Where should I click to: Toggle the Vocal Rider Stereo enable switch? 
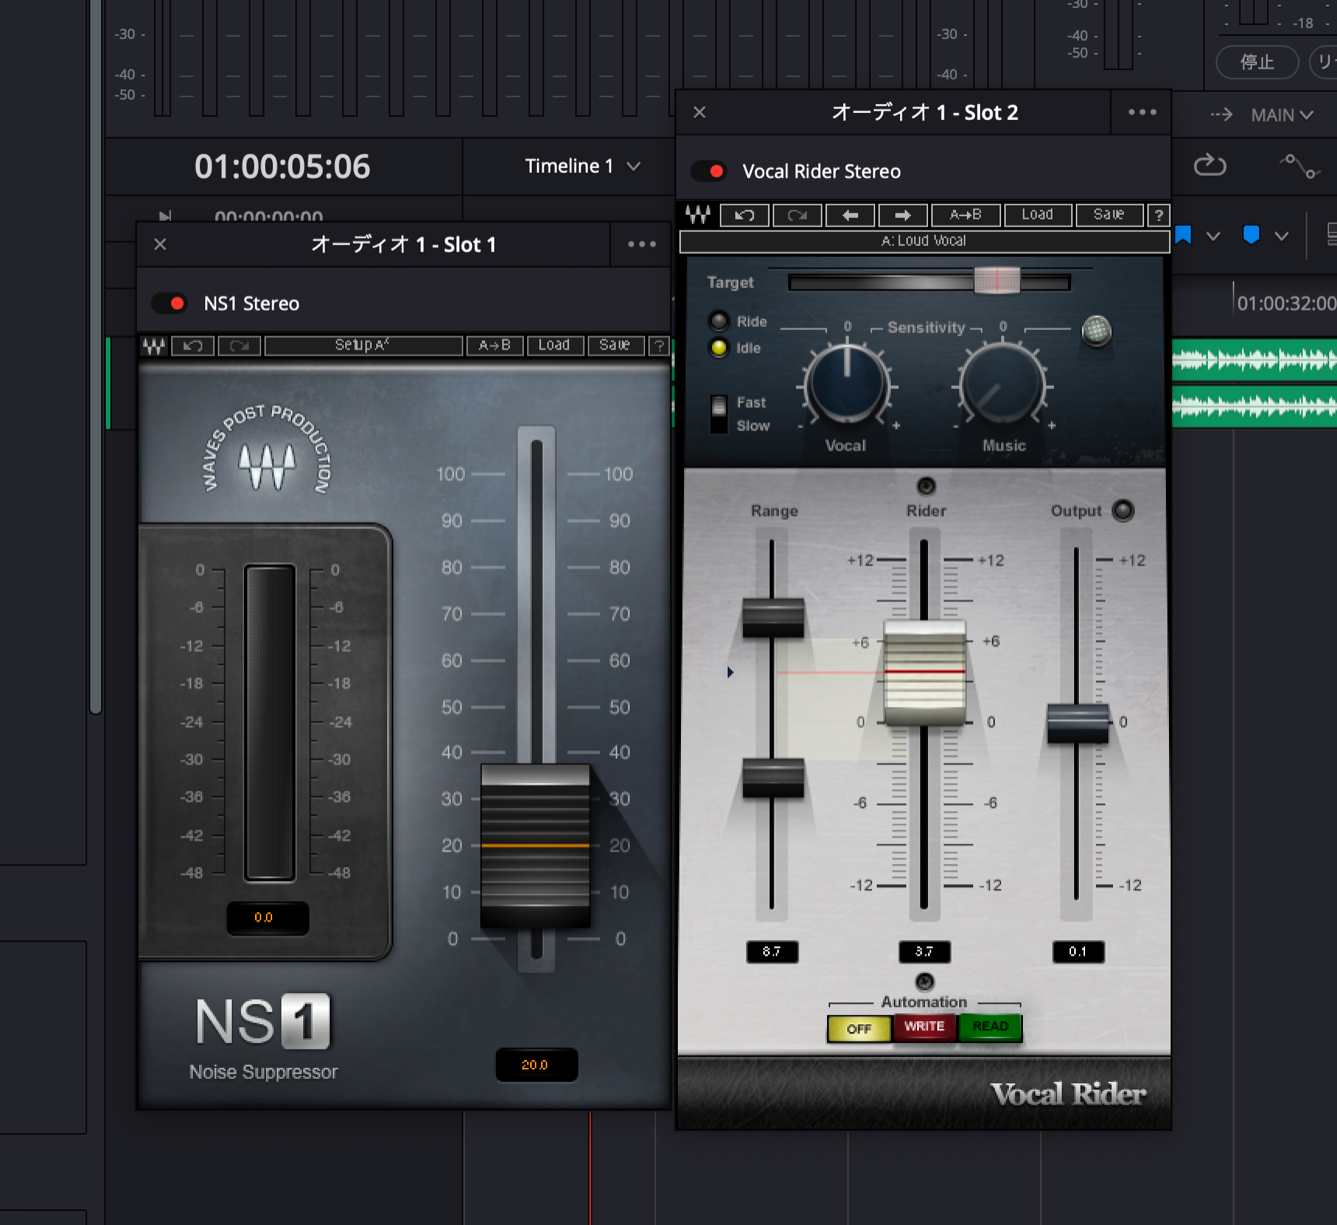point(709,171)
